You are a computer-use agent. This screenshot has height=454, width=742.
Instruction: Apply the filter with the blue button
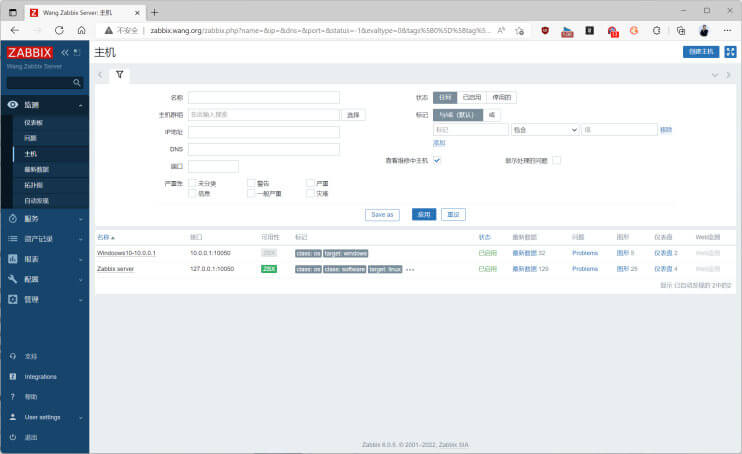click(x=424, y=214)
